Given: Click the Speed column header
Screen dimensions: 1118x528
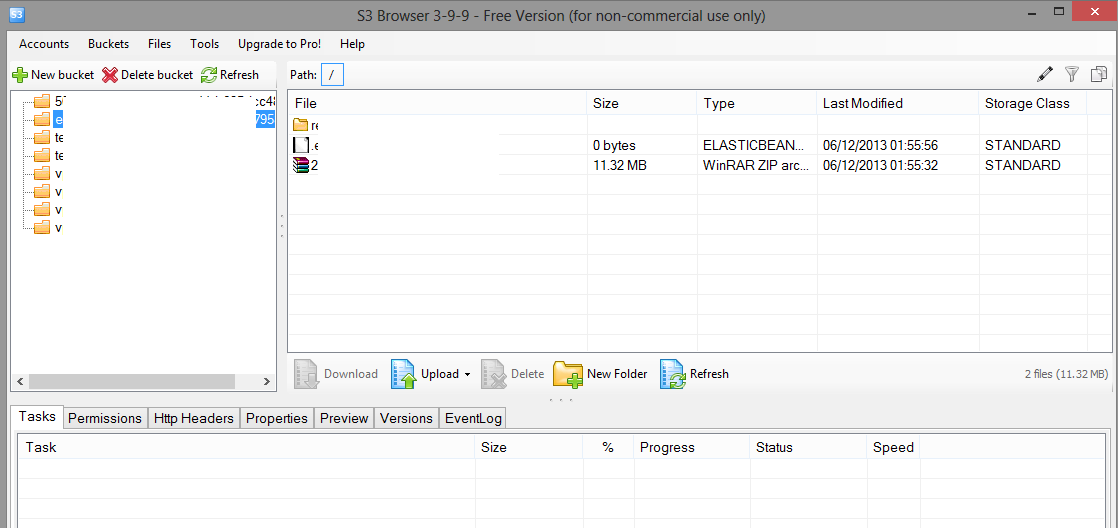Looking at the screenshot, I should (x=894, y=447).
